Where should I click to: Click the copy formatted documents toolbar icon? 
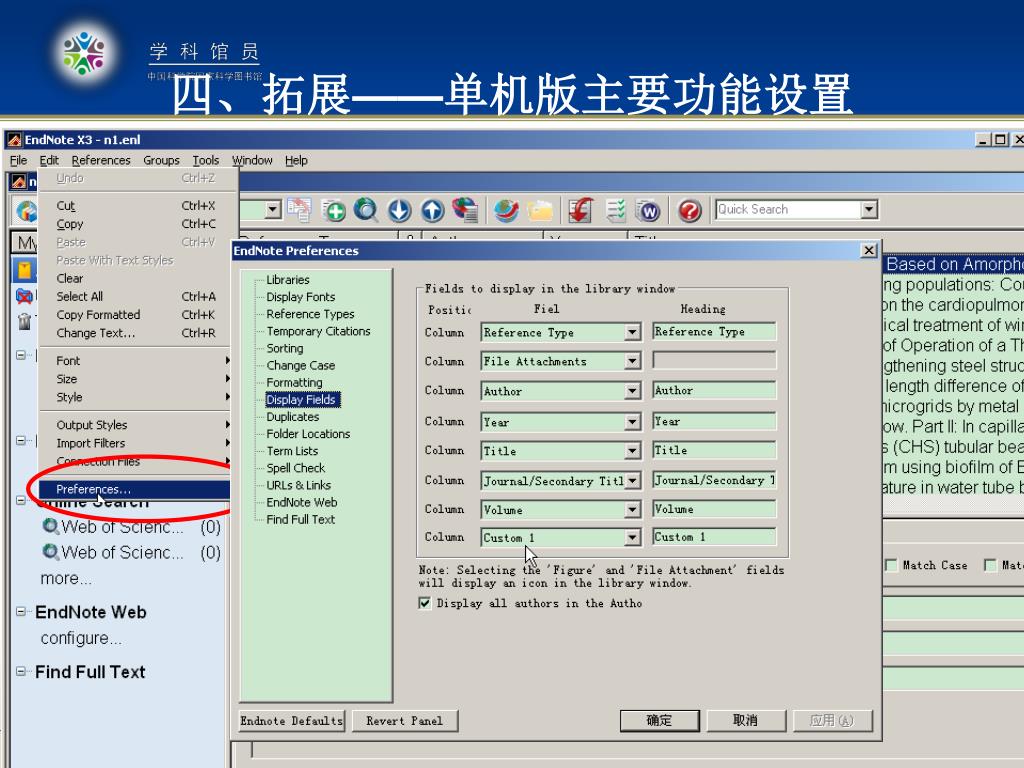point(300,210)
